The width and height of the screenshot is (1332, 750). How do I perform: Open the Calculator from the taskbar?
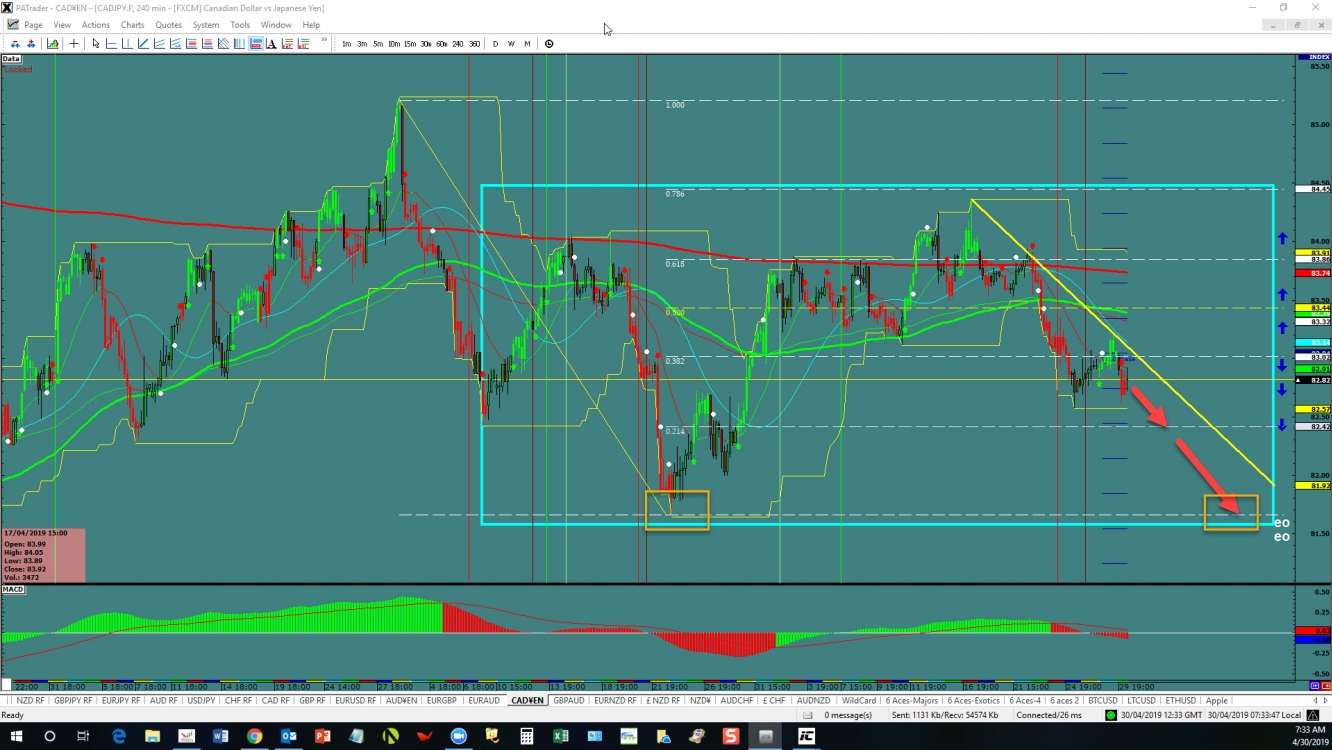527,736
